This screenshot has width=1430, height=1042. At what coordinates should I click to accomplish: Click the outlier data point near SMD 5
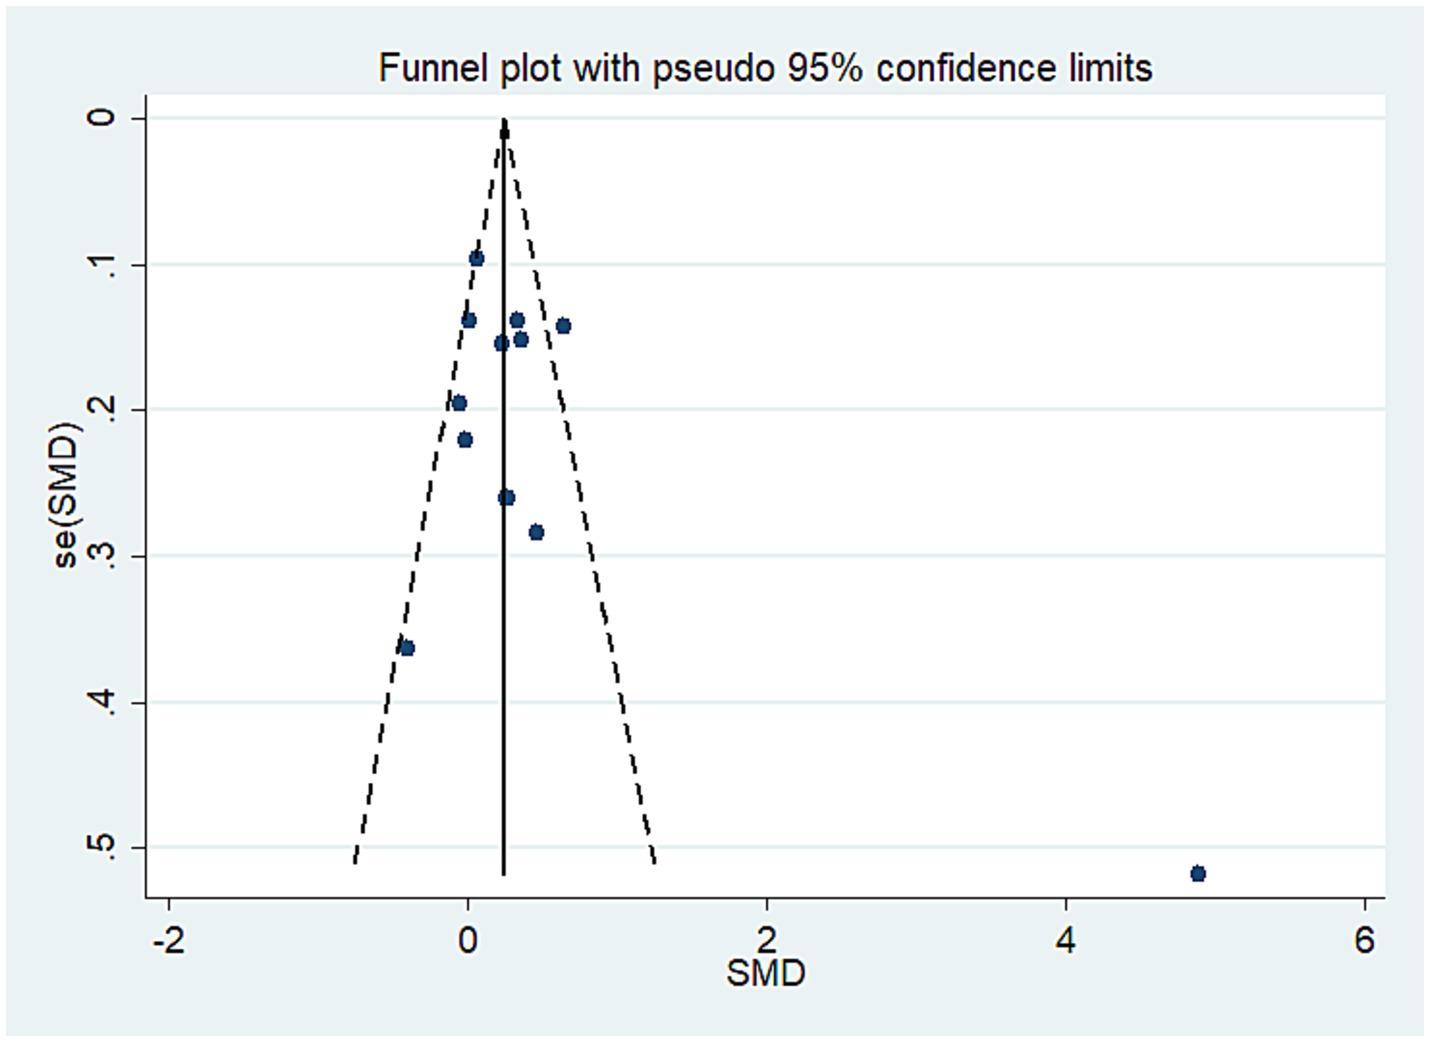coord(1198,873)
